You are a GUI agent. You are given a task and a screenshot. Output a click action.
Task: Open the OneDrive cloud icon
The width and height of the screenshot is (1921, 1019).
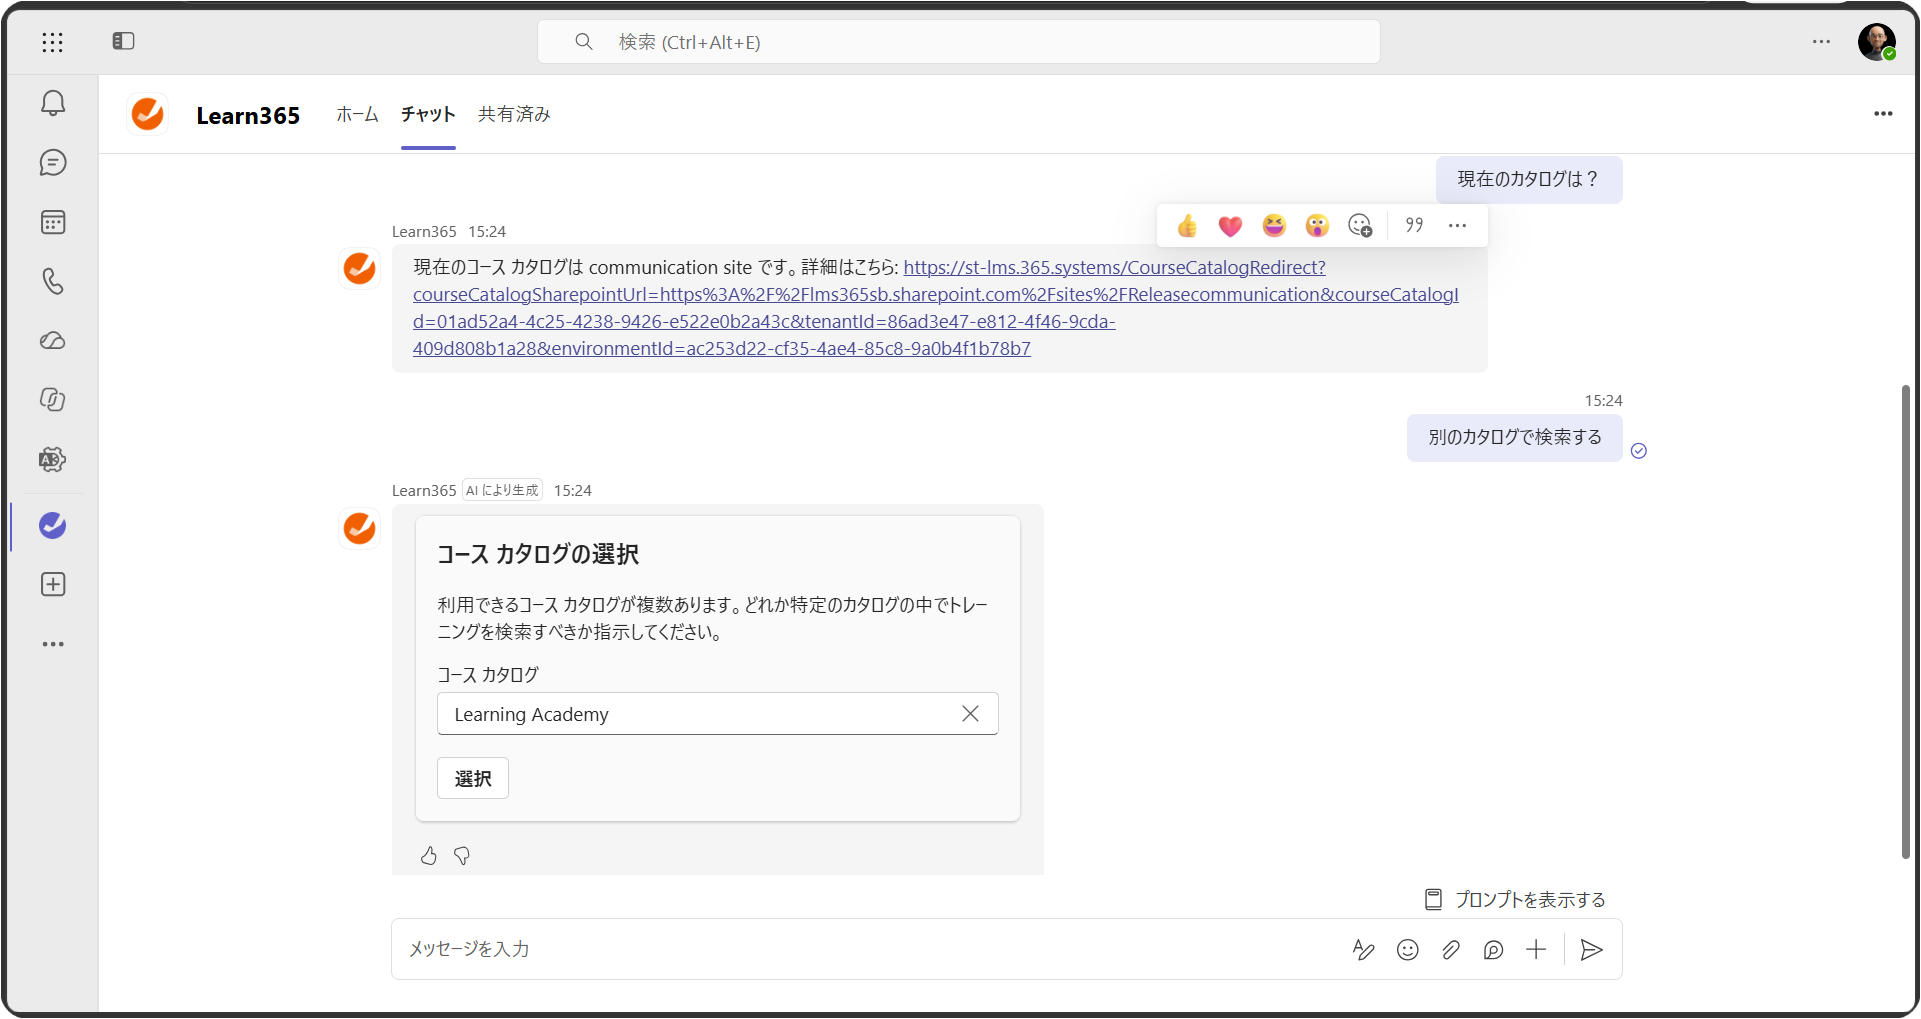(x=53, y=341)
